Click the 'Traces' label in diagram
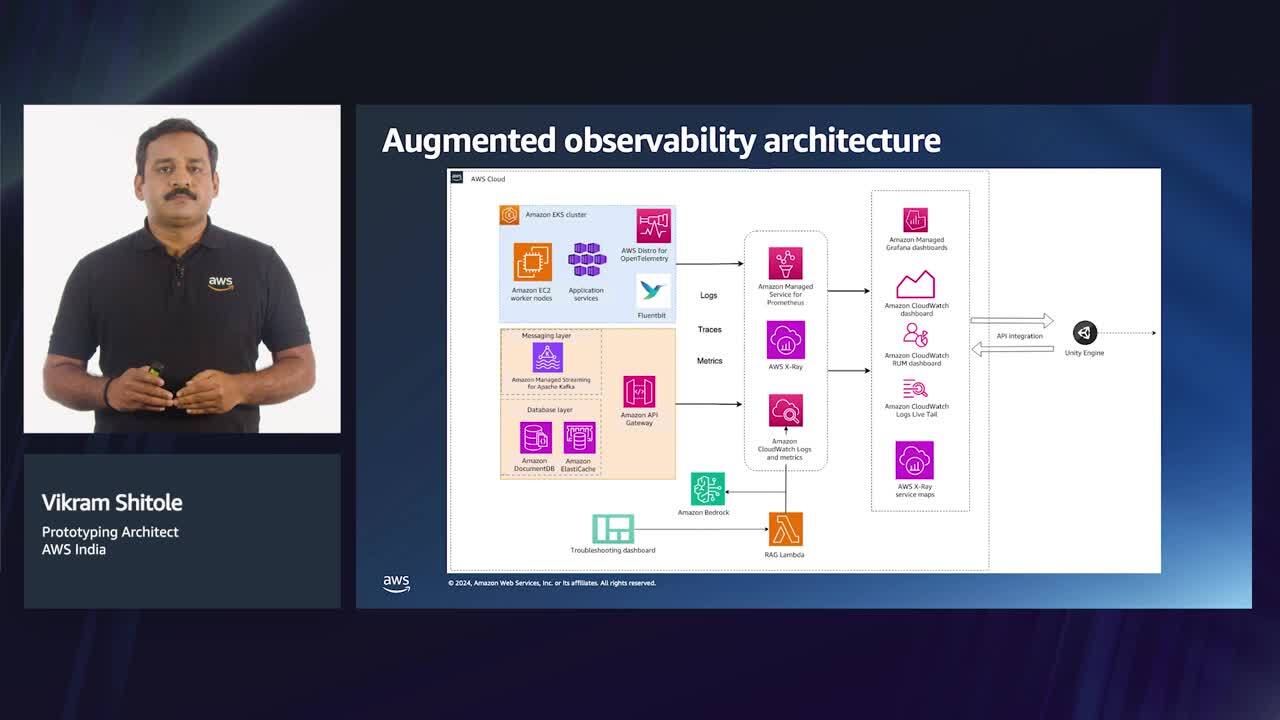 [x=709, y=329]
